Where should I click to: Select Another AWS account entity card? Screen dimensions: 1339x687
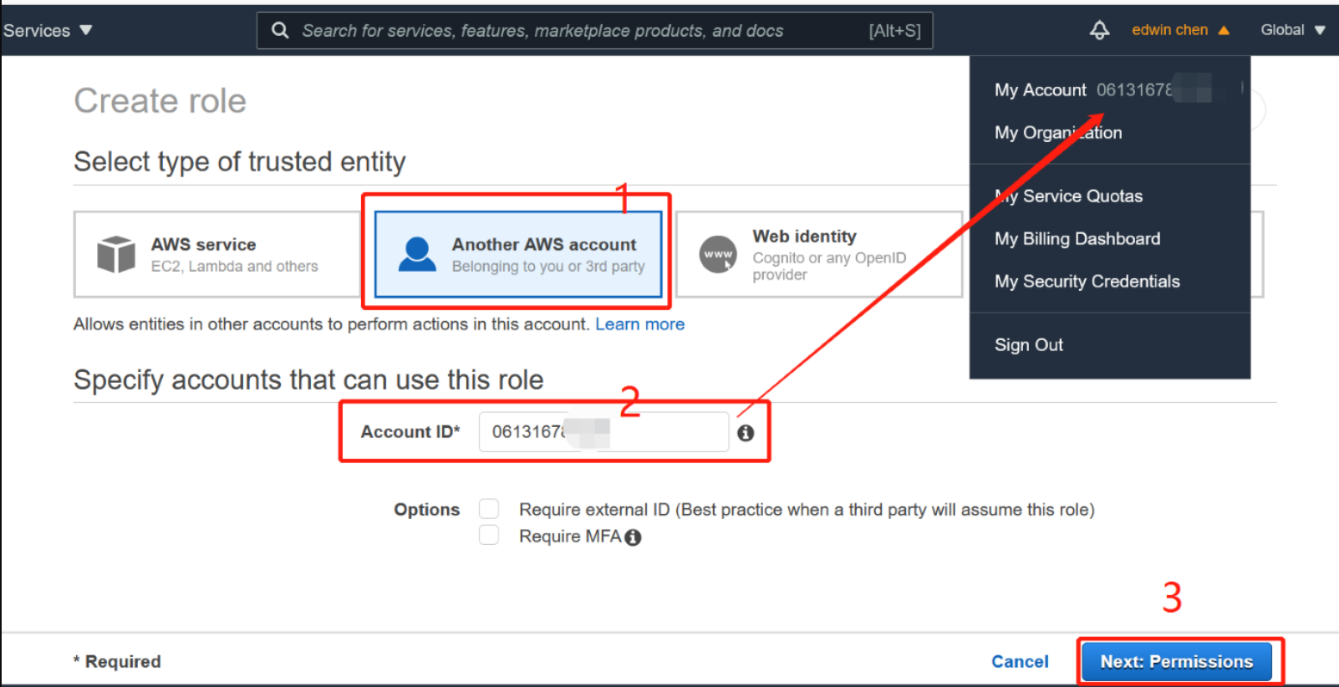click(518, 254)
